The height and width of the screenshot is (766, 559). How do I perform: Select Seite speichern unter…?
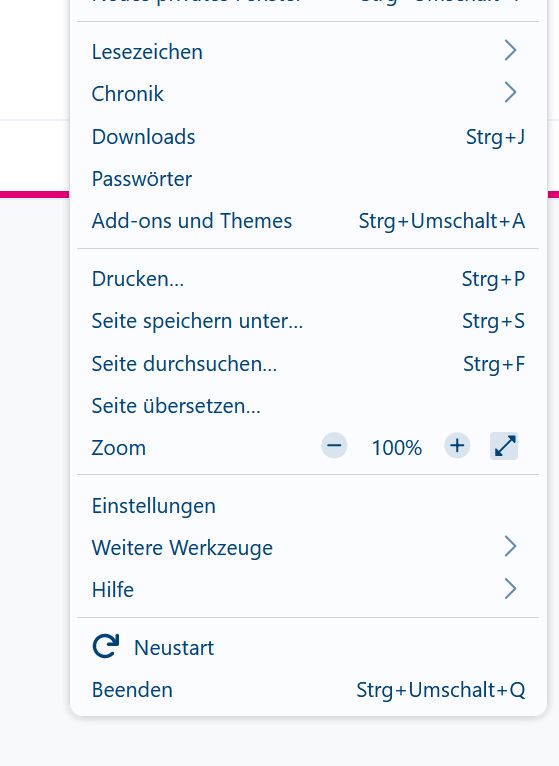point(308,321)
